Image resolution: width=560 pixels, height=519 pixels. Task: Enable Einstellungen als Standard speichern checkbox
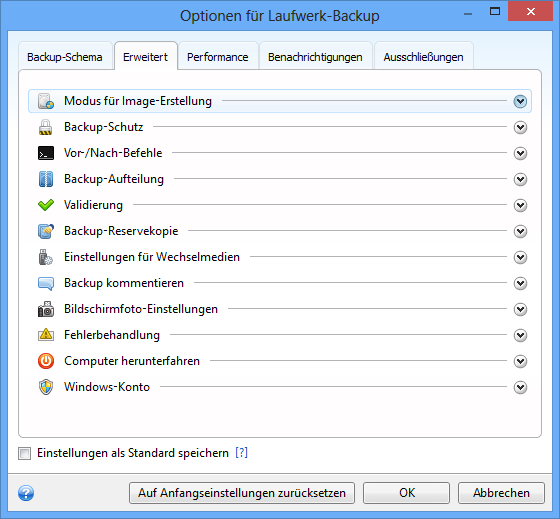(24, 453)
